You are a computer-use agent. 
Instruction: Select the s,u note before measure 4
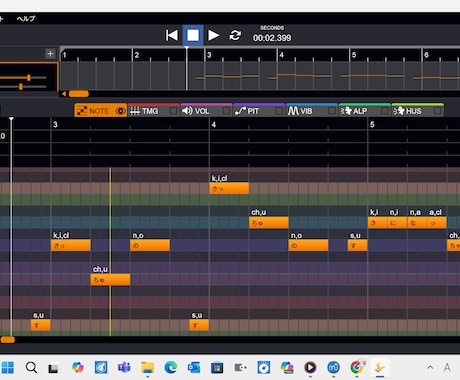click(199, 325)
